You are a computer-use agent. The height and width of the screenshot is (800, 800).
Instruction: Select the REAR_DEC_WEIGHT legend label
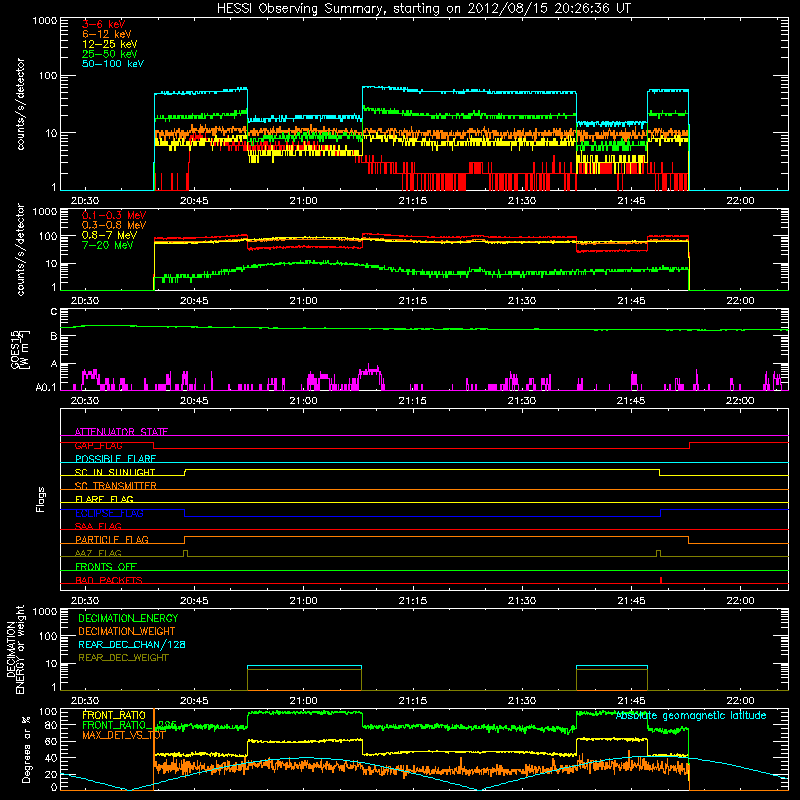[123, 658]
